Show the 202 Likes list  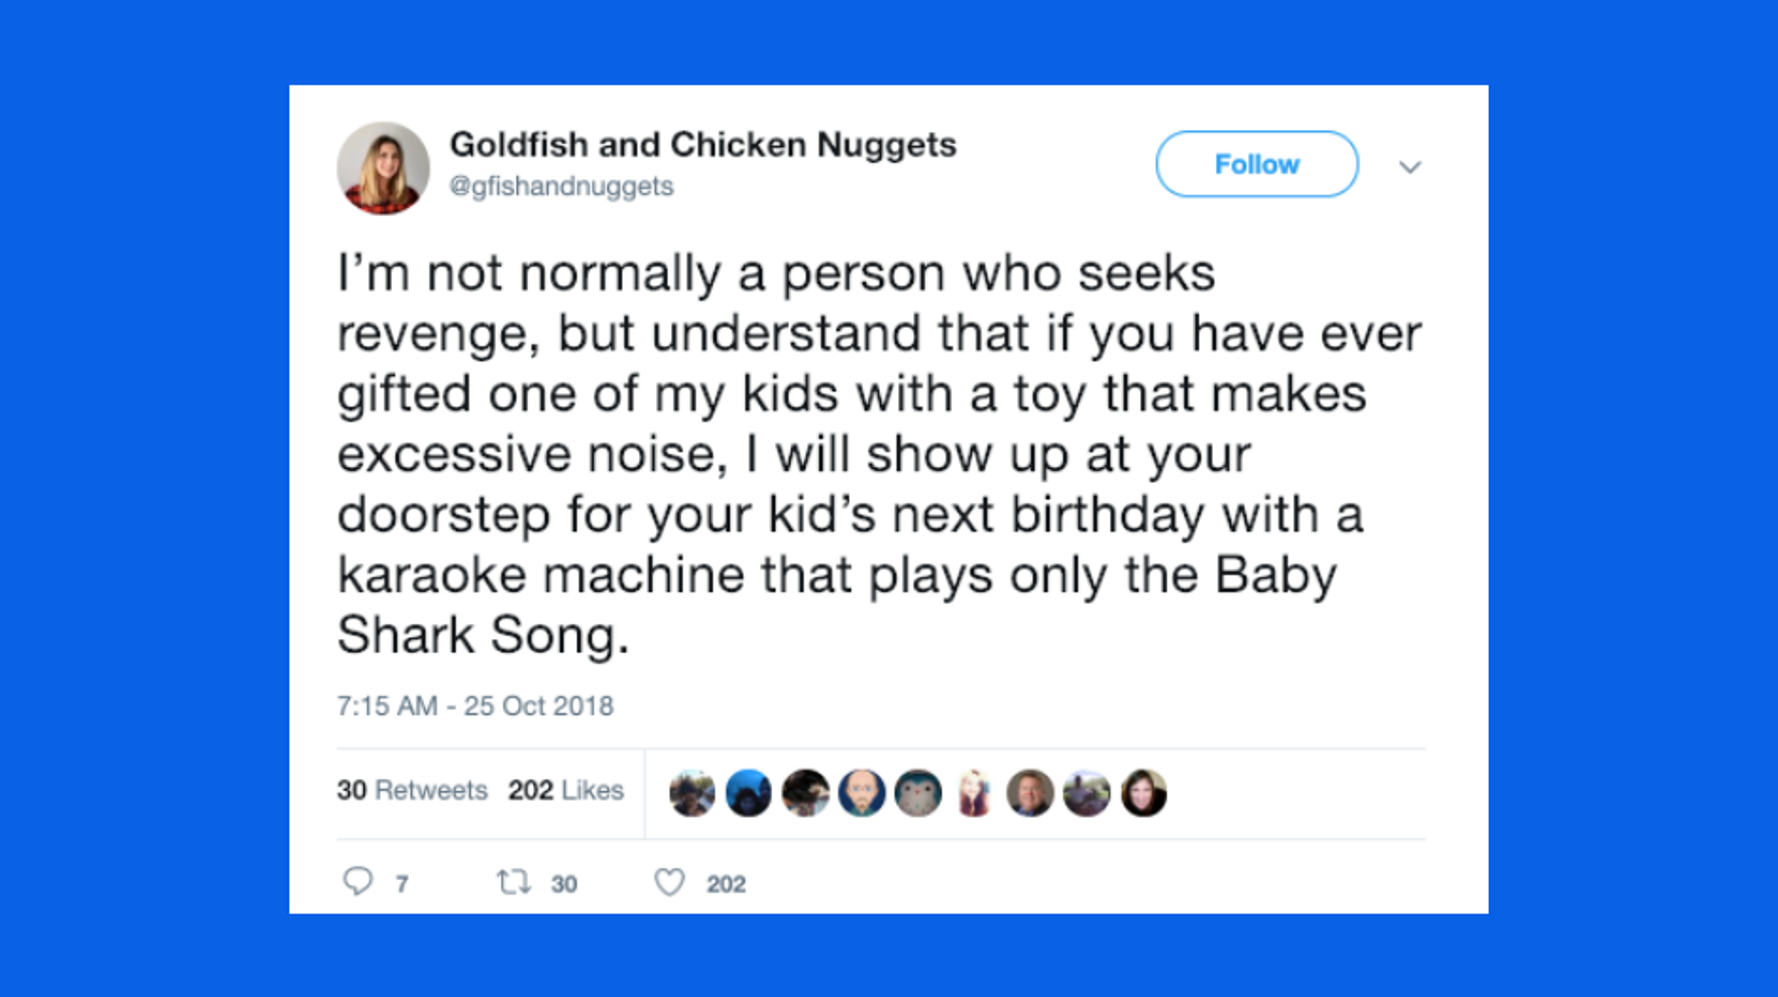click(565, 790)
